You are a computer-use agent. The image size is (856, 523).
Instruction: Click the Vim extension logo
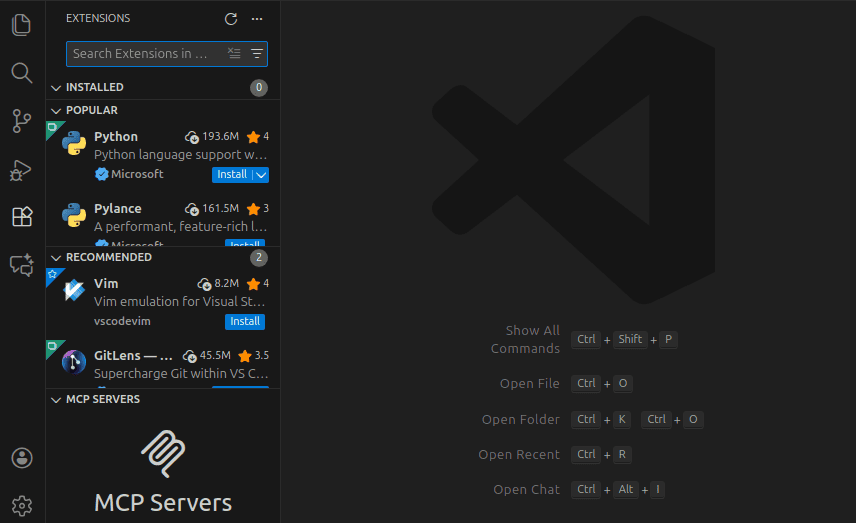(x=74, y=290)
